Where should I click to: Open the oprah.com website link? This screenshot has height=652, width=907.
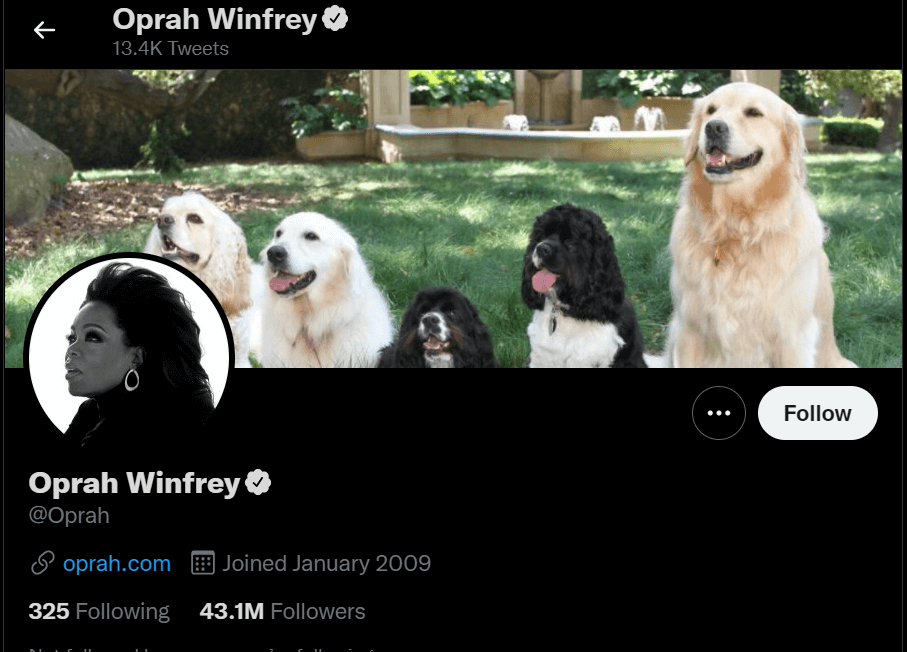(117, 563)
